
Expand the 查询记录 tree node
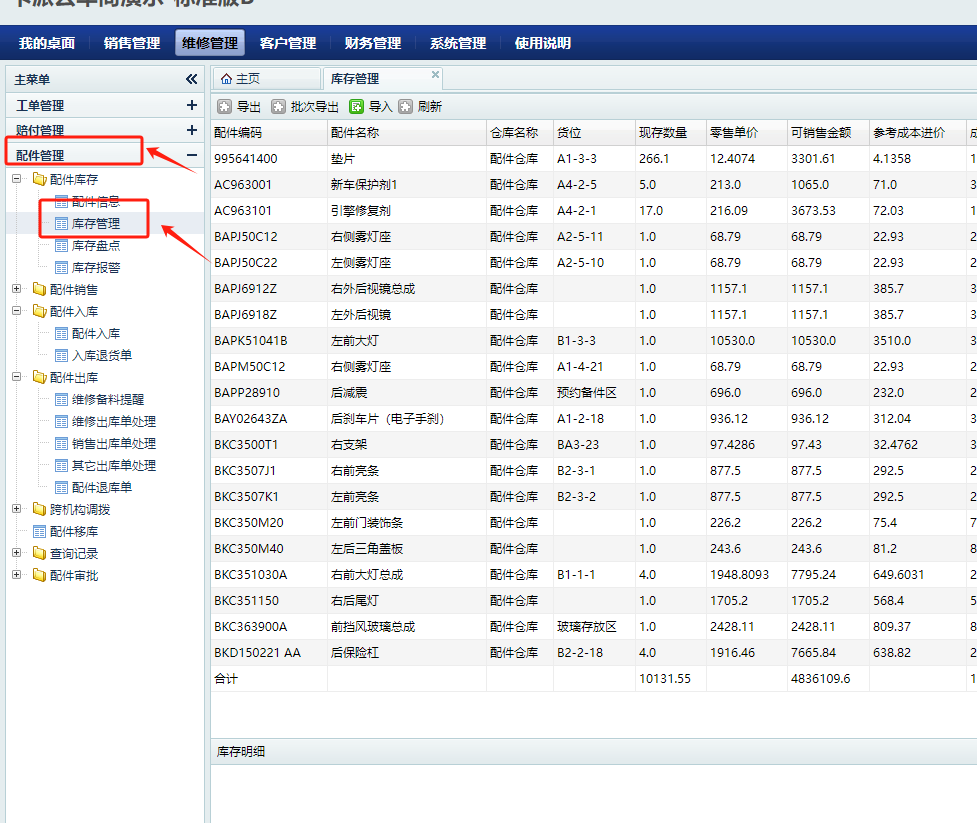point(16,553)
